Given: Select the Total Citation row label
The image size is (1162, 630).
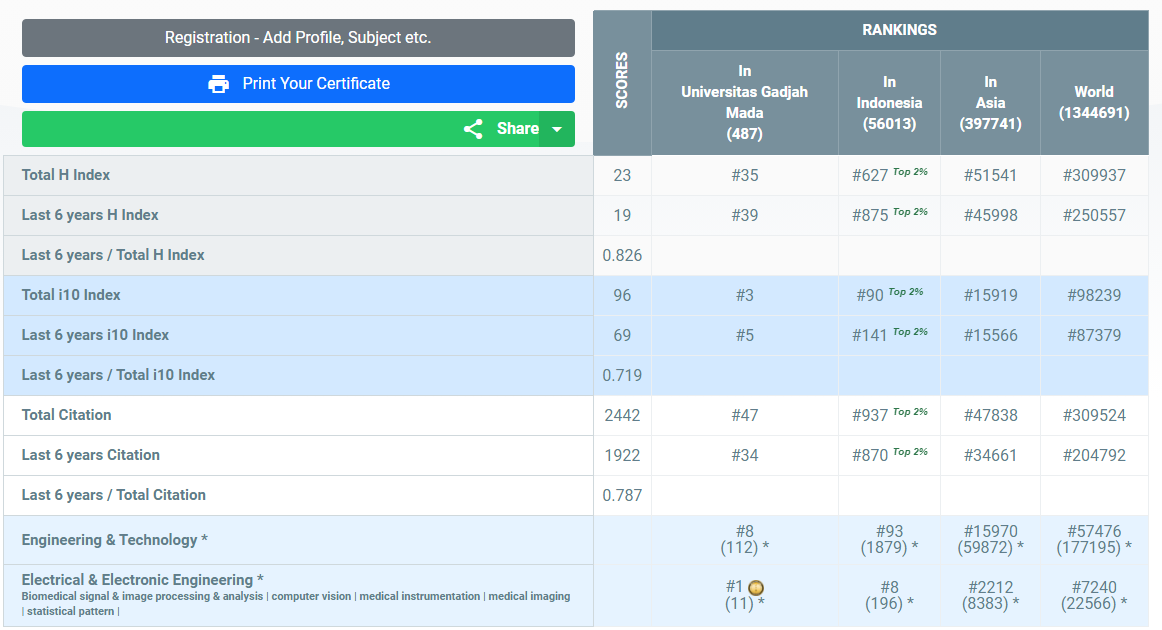Looking at the screenshot, I should [67, 415].
